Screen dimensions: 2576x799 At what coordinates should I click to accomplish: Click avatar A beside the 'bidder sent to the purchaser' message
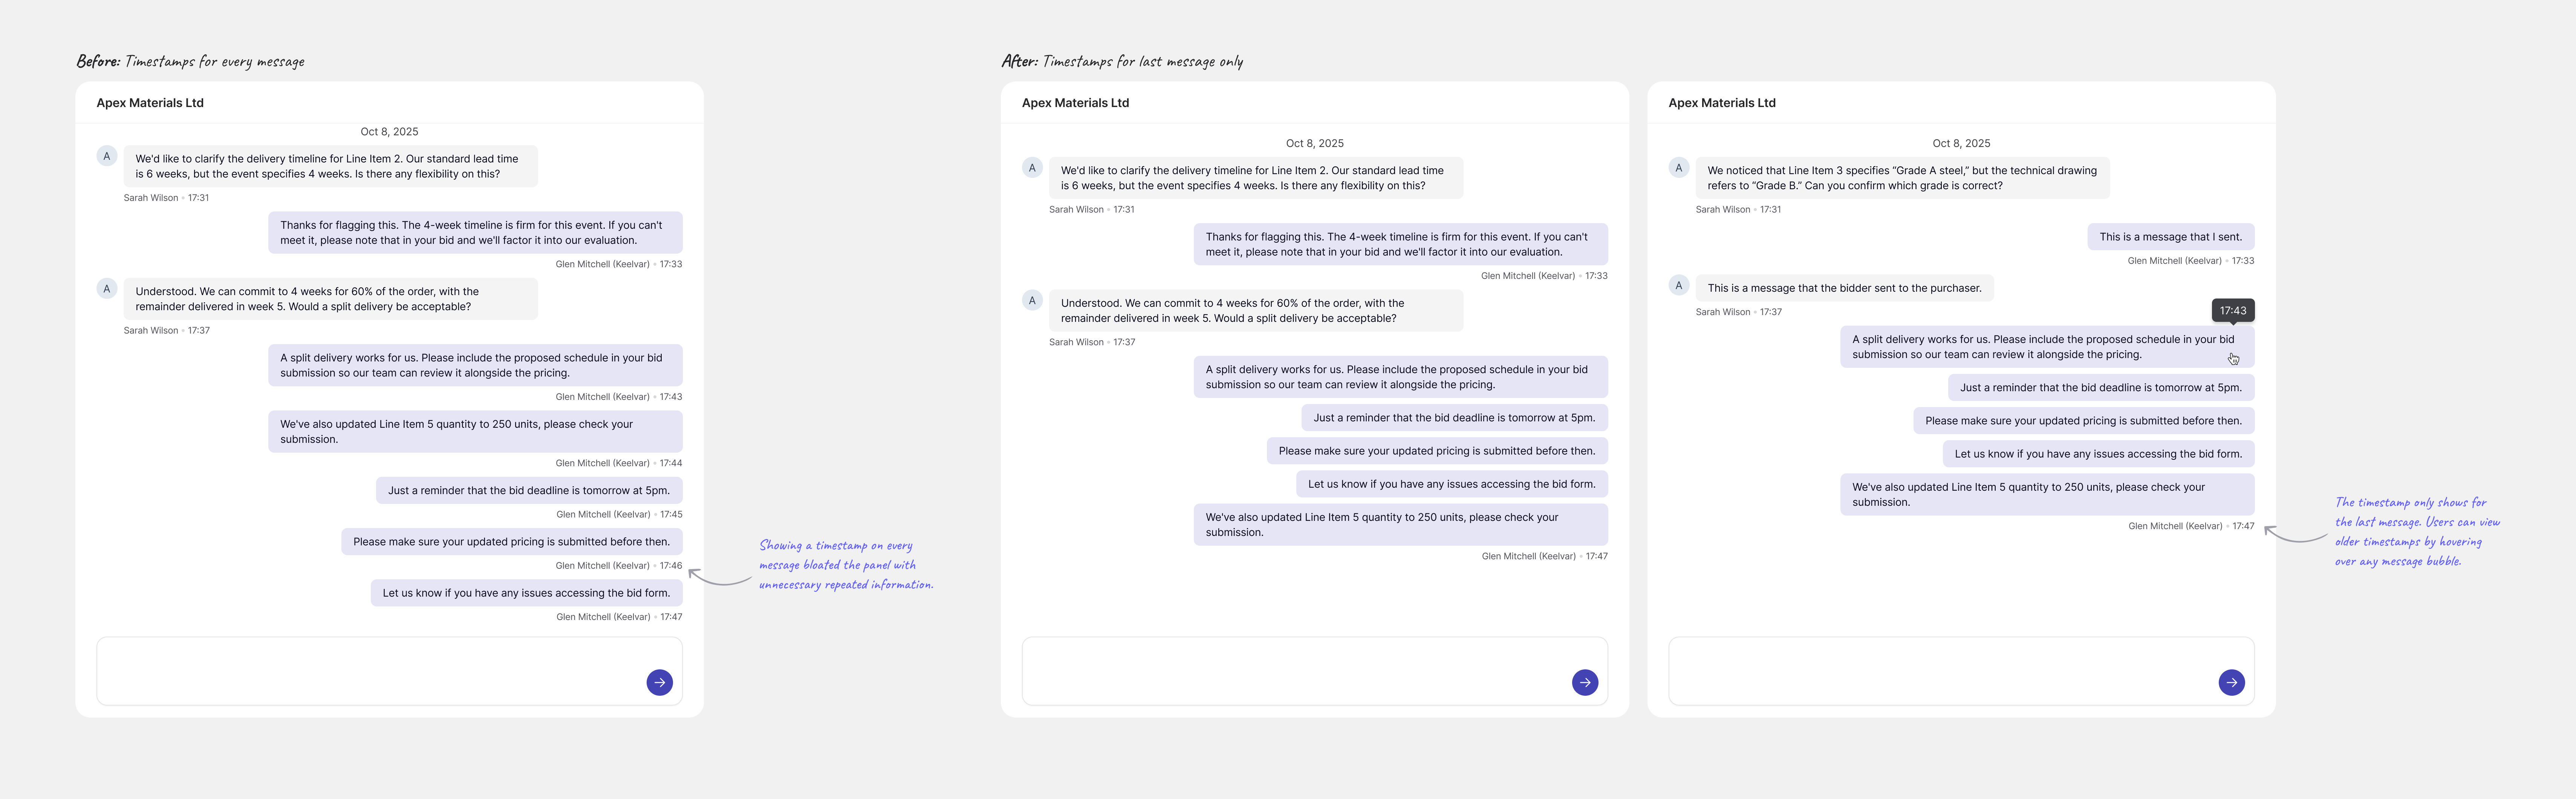point(1679,286)
